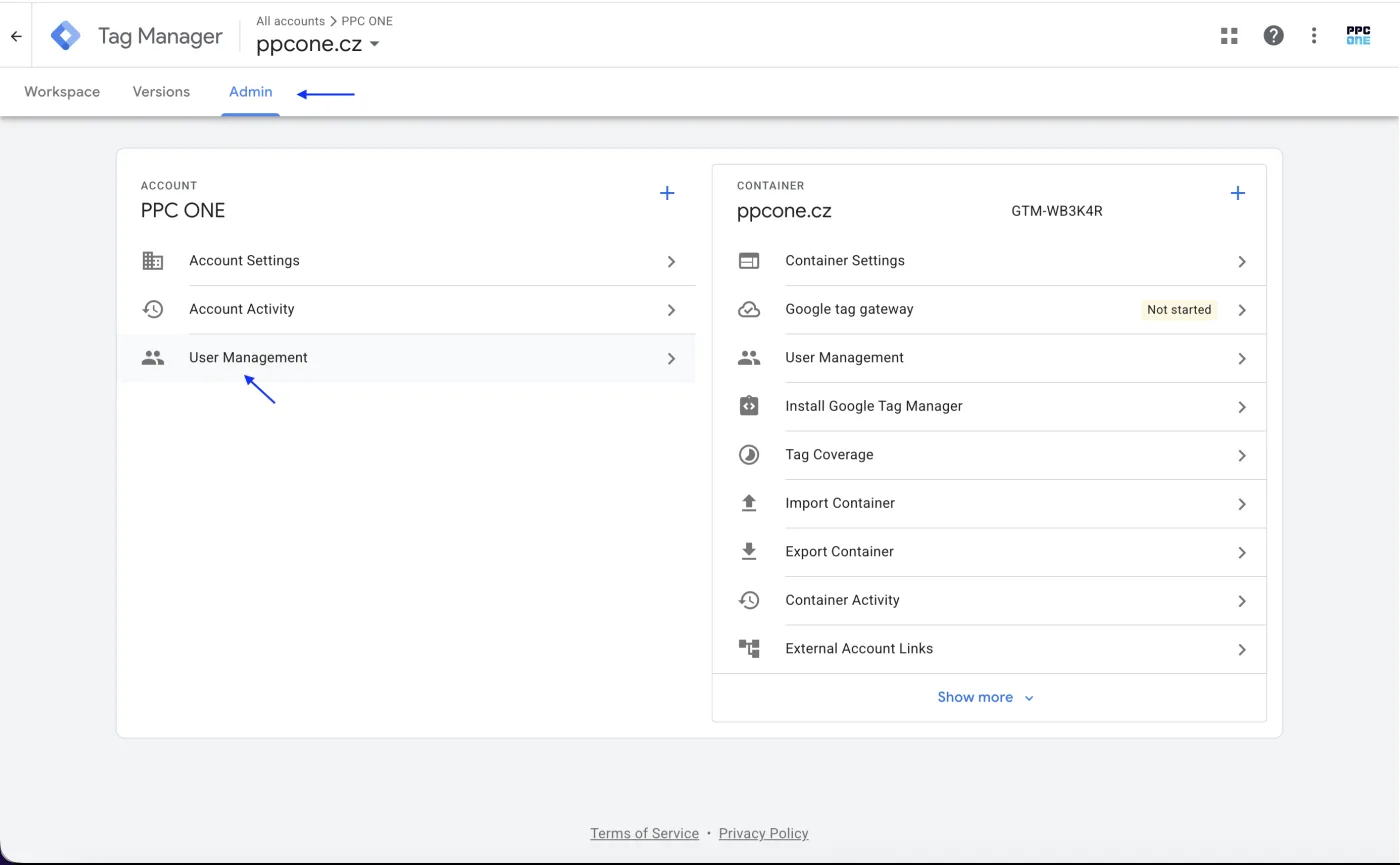Open Google tag gateway

[x=990, y=309]
